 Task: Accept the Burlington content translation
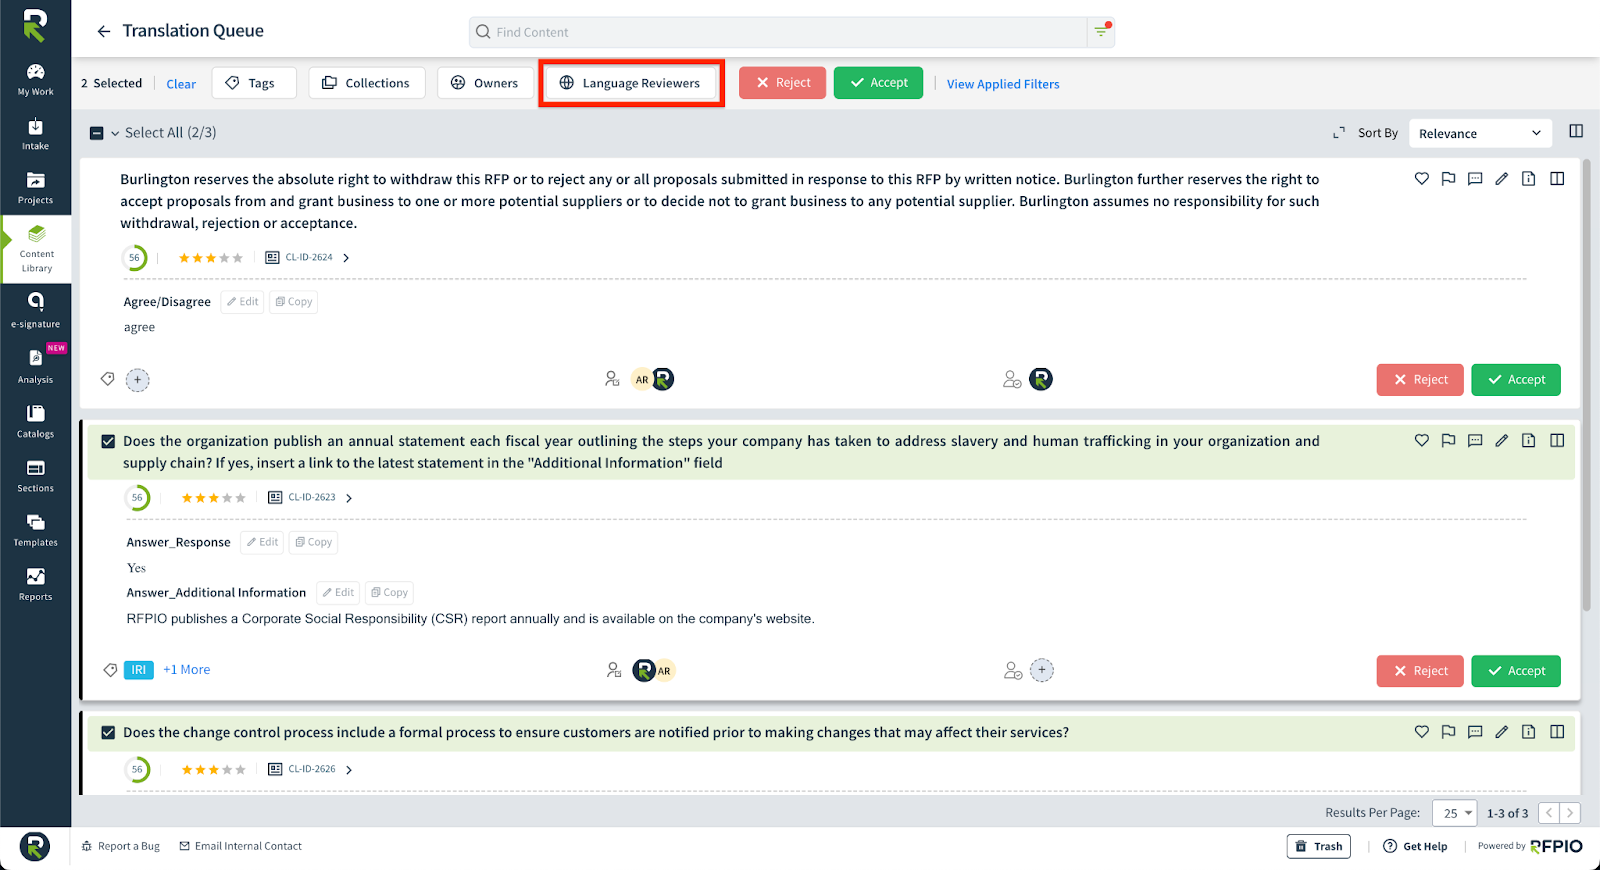point(1516,380)
